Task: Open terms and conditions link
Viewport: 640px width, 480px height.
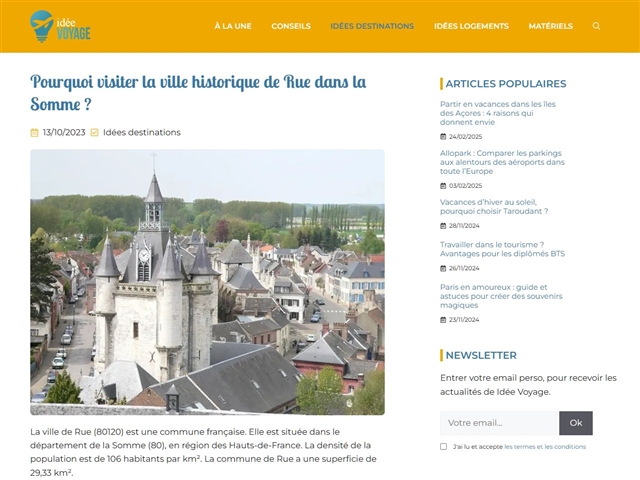Action: tap(545, 447)
